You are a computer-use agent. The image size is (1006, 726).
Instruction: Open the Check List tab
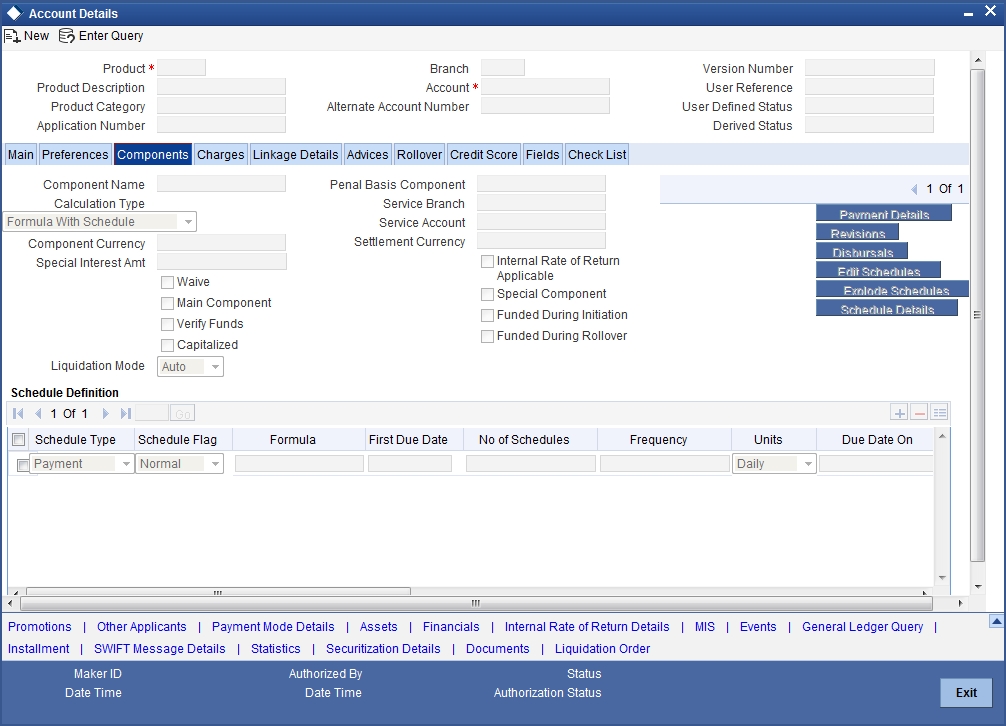click(597, 155)
